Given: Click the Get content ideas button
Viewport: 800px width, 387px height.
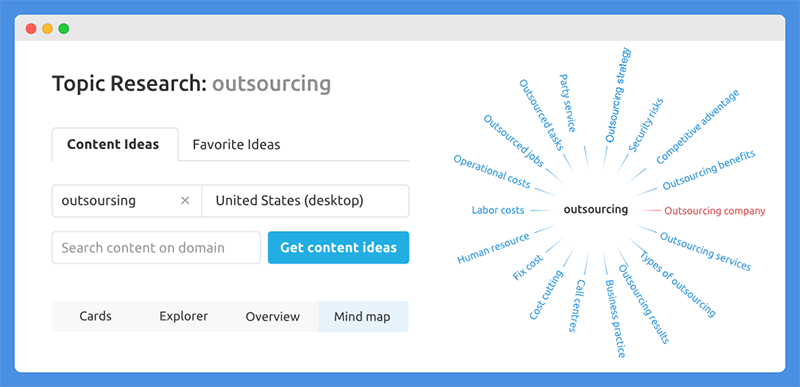Looking at the screenshot, I should pos(338,248).
